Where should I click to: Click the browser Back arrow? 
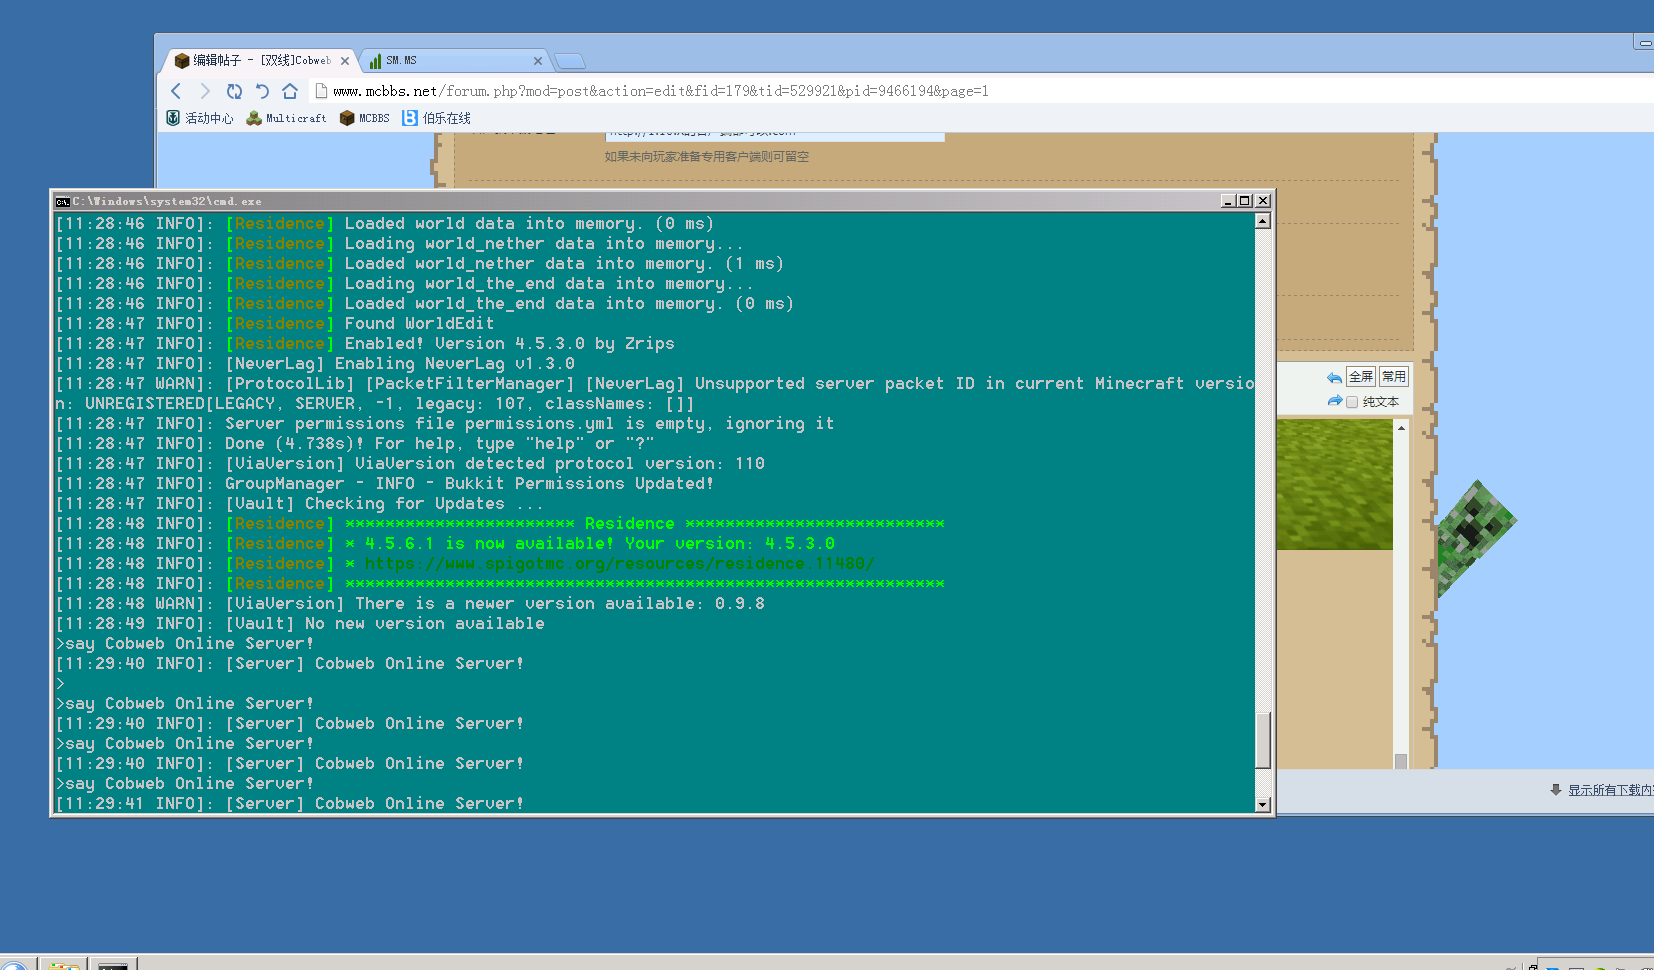tap(177, 91)
